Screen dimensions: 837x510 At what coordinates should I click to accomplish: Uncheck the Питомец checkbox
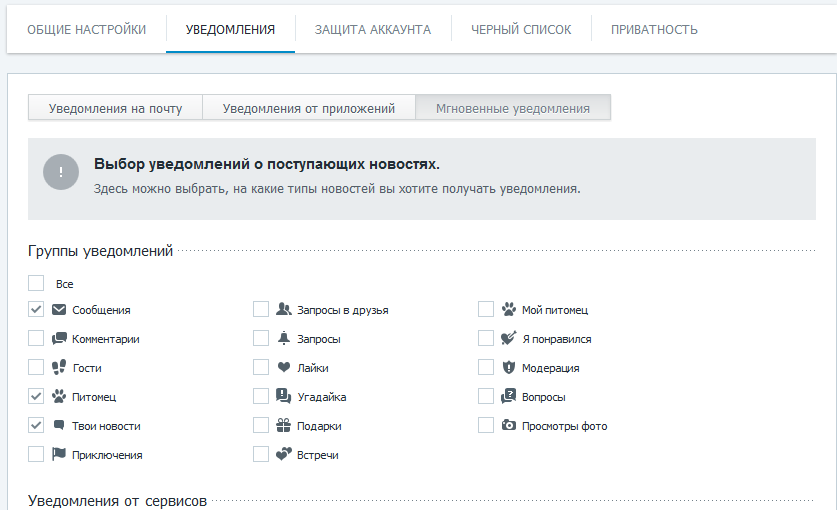[36, 396]
